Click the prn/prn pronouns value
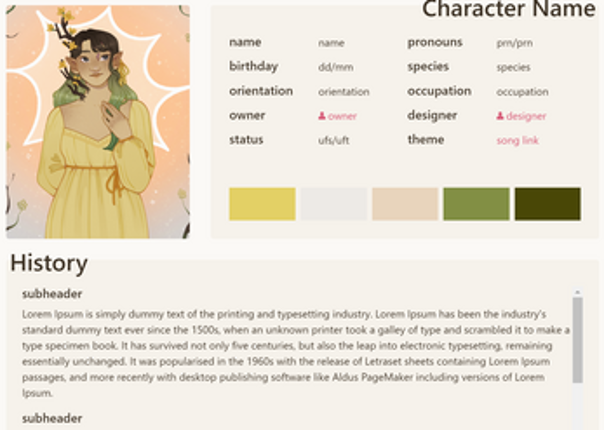Viewport: 604px width, 430px height. (514, 43)
